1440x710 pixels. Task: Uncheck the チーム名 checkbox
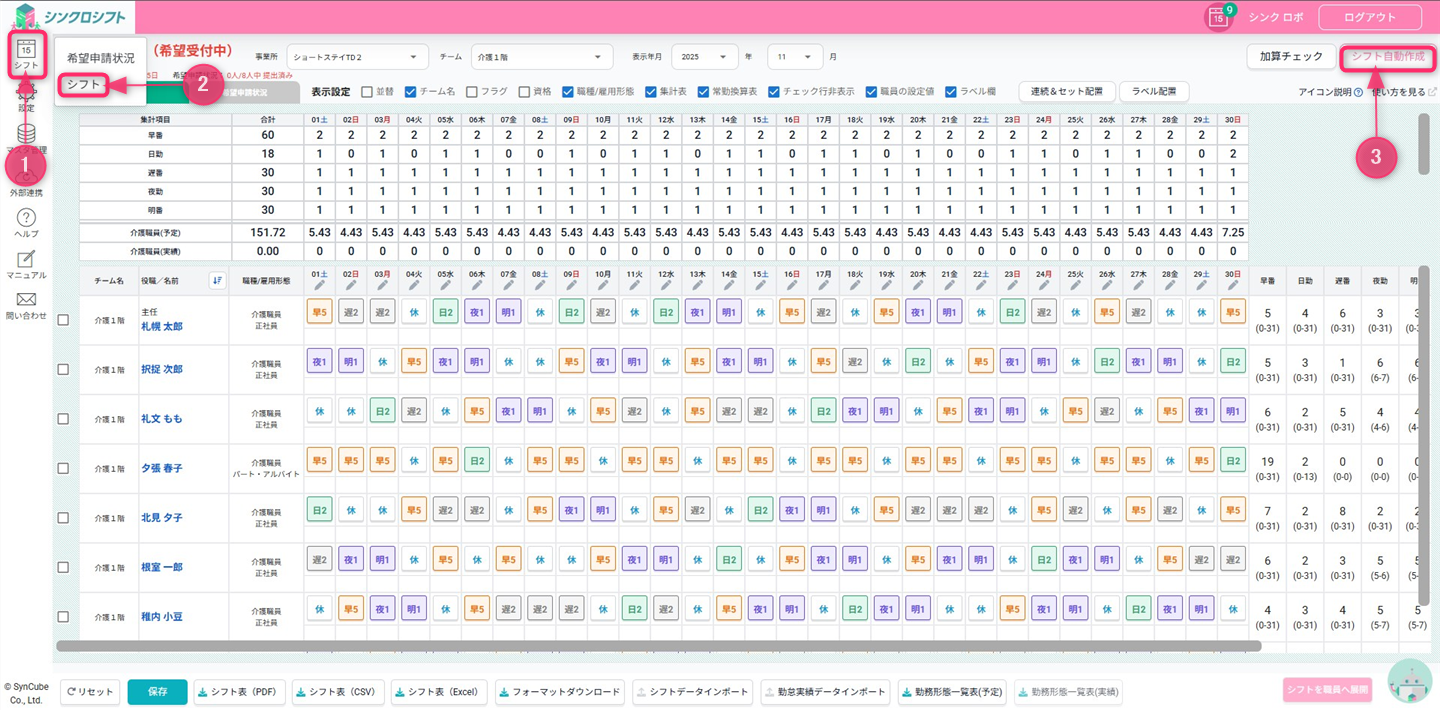click(410, 92)
